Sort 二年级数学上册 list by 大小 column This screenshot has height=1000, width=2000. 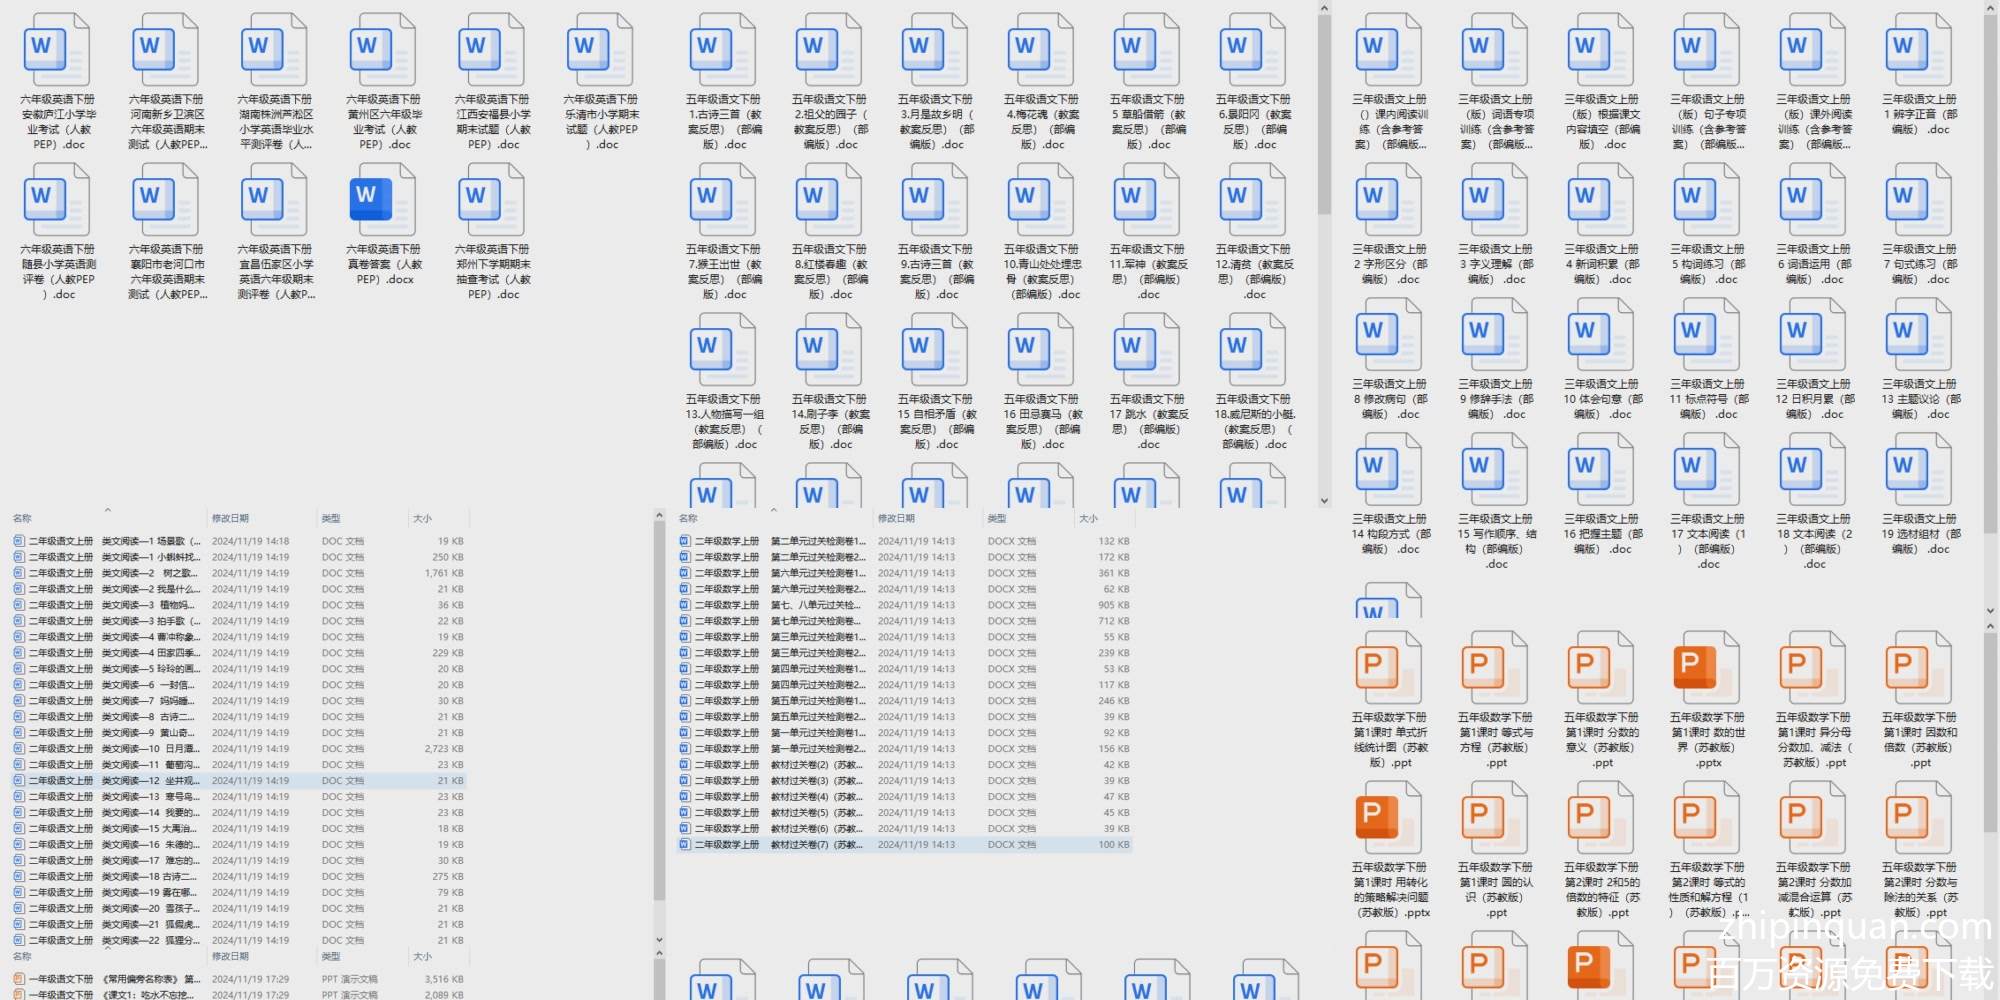tap(1089, 518)
